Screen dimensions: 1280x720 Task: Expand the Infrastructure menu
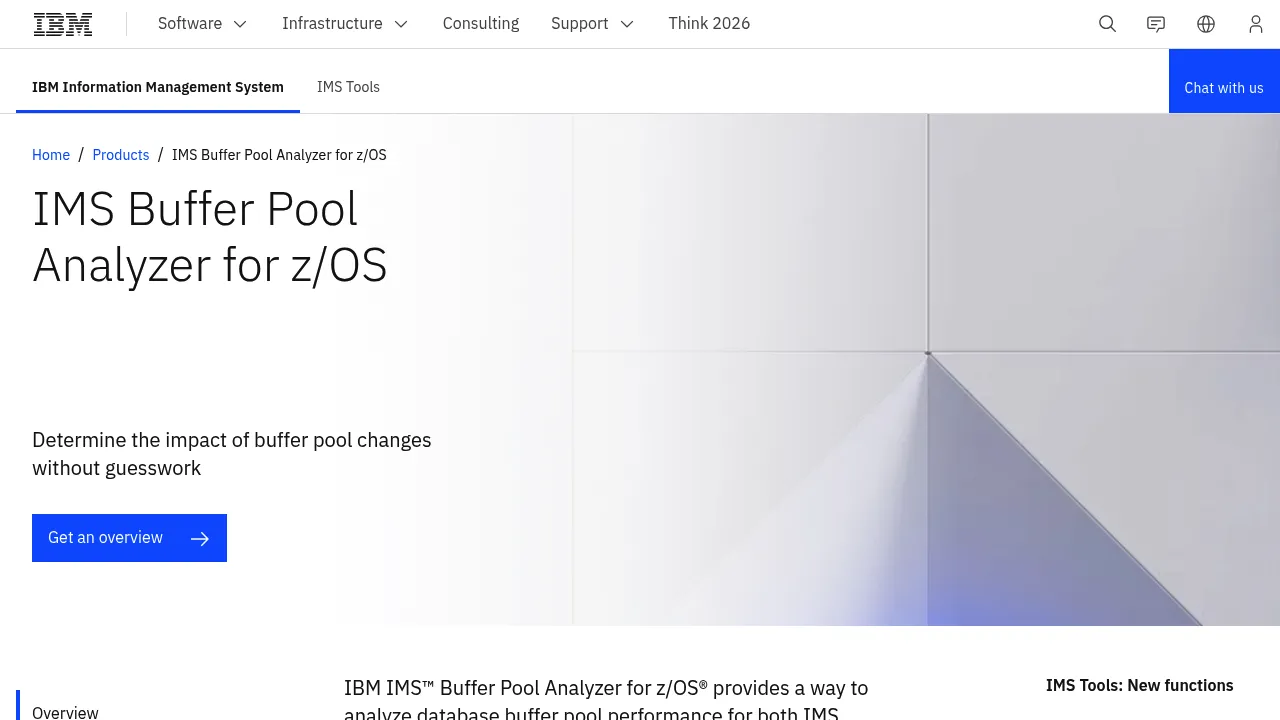345,24
